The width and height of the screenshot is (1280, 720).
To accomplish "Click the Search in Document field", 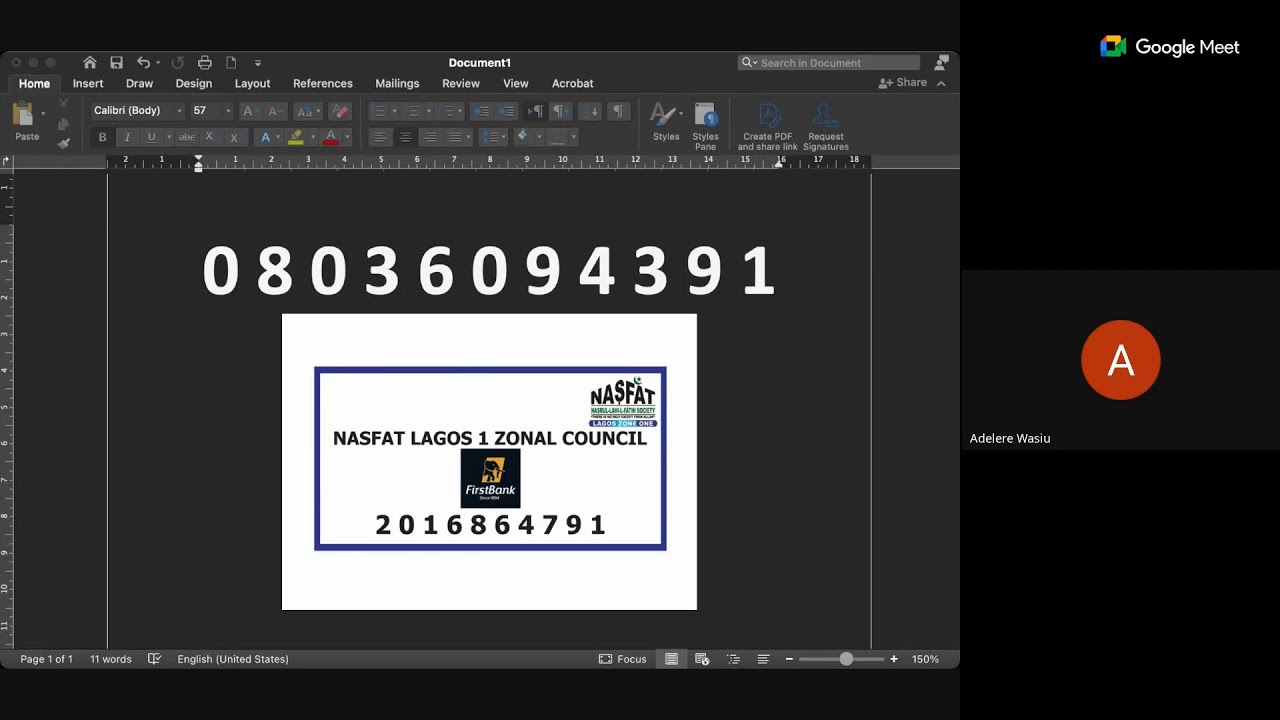I will point(829,63).
